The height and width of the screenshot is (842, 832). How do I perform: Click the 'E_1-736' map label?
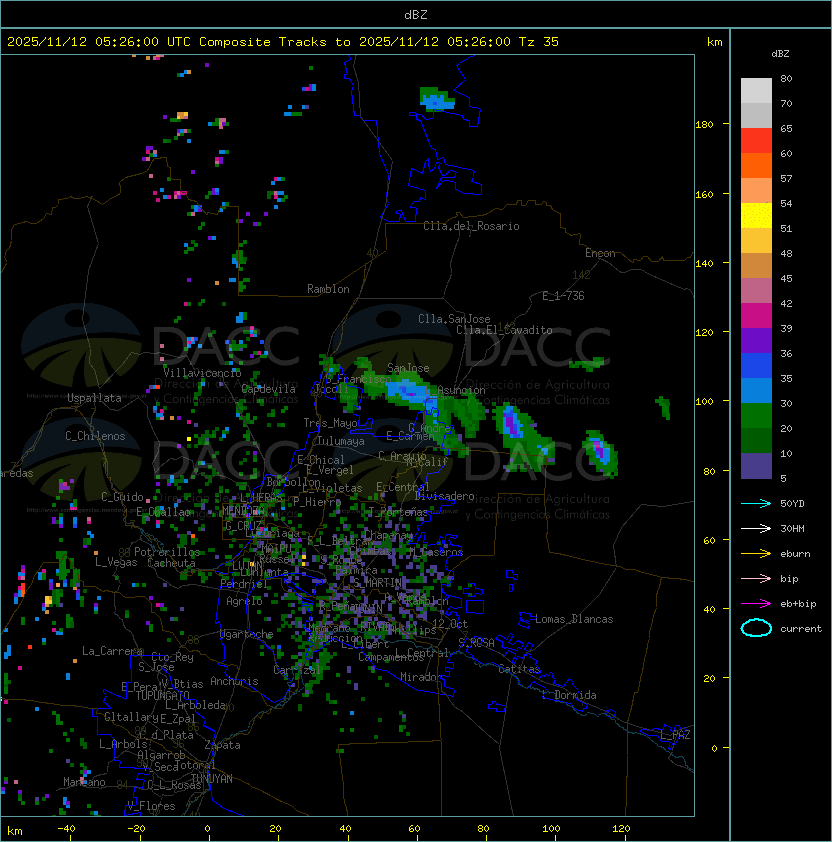pos(563,296)
